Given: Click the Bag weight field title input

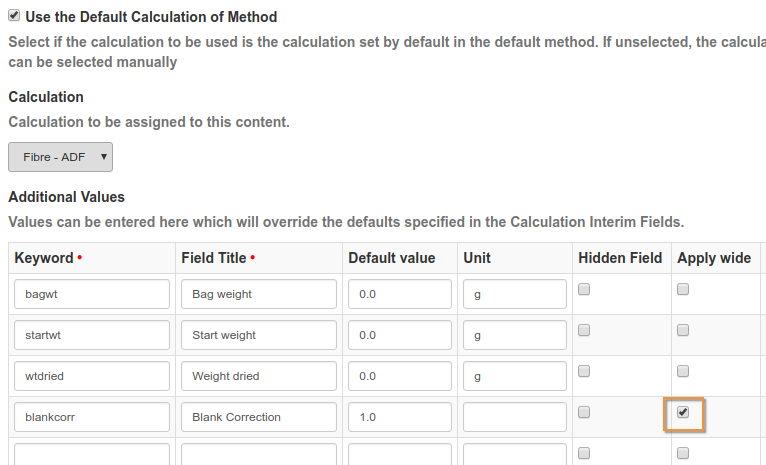Looking at the screenshot, I should coord(259,294).
